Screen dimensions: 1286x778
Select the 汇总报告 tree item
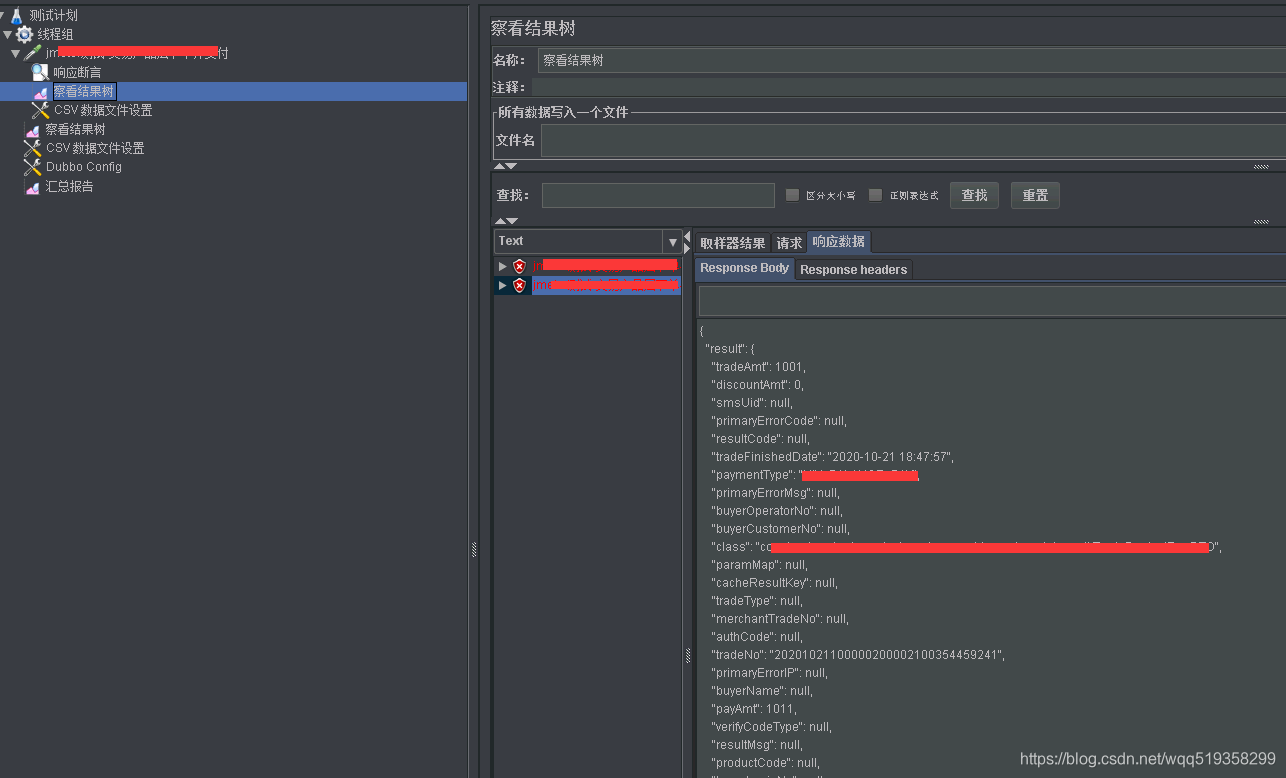[69, 186]
